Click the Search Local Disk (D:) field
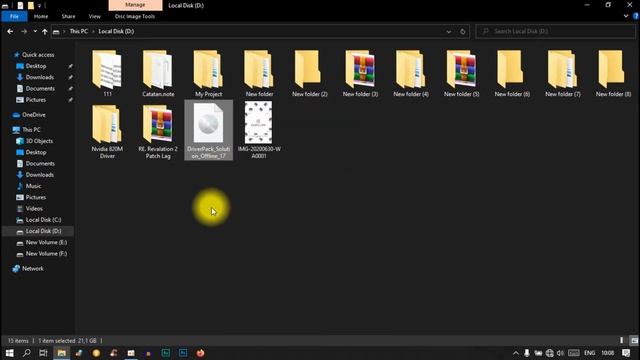Screen dimensions: 640x360 click(555, 31)
